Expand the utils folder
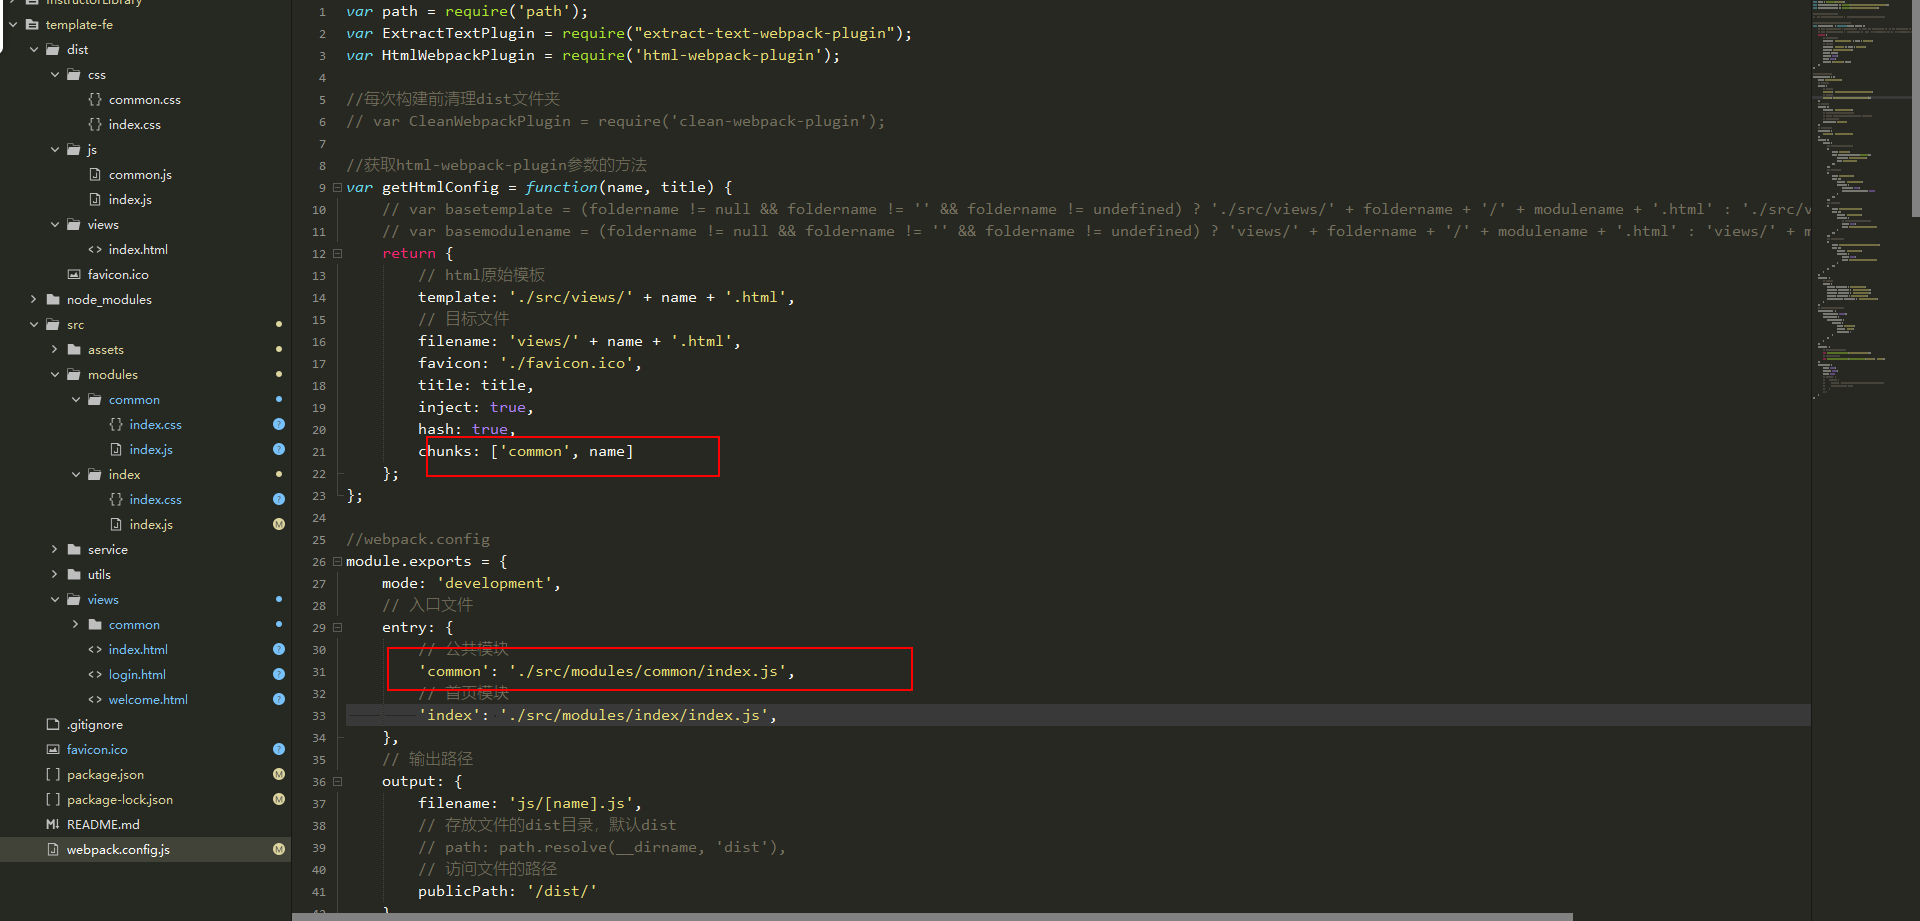 pyautogui.click(x=55, y=574)
